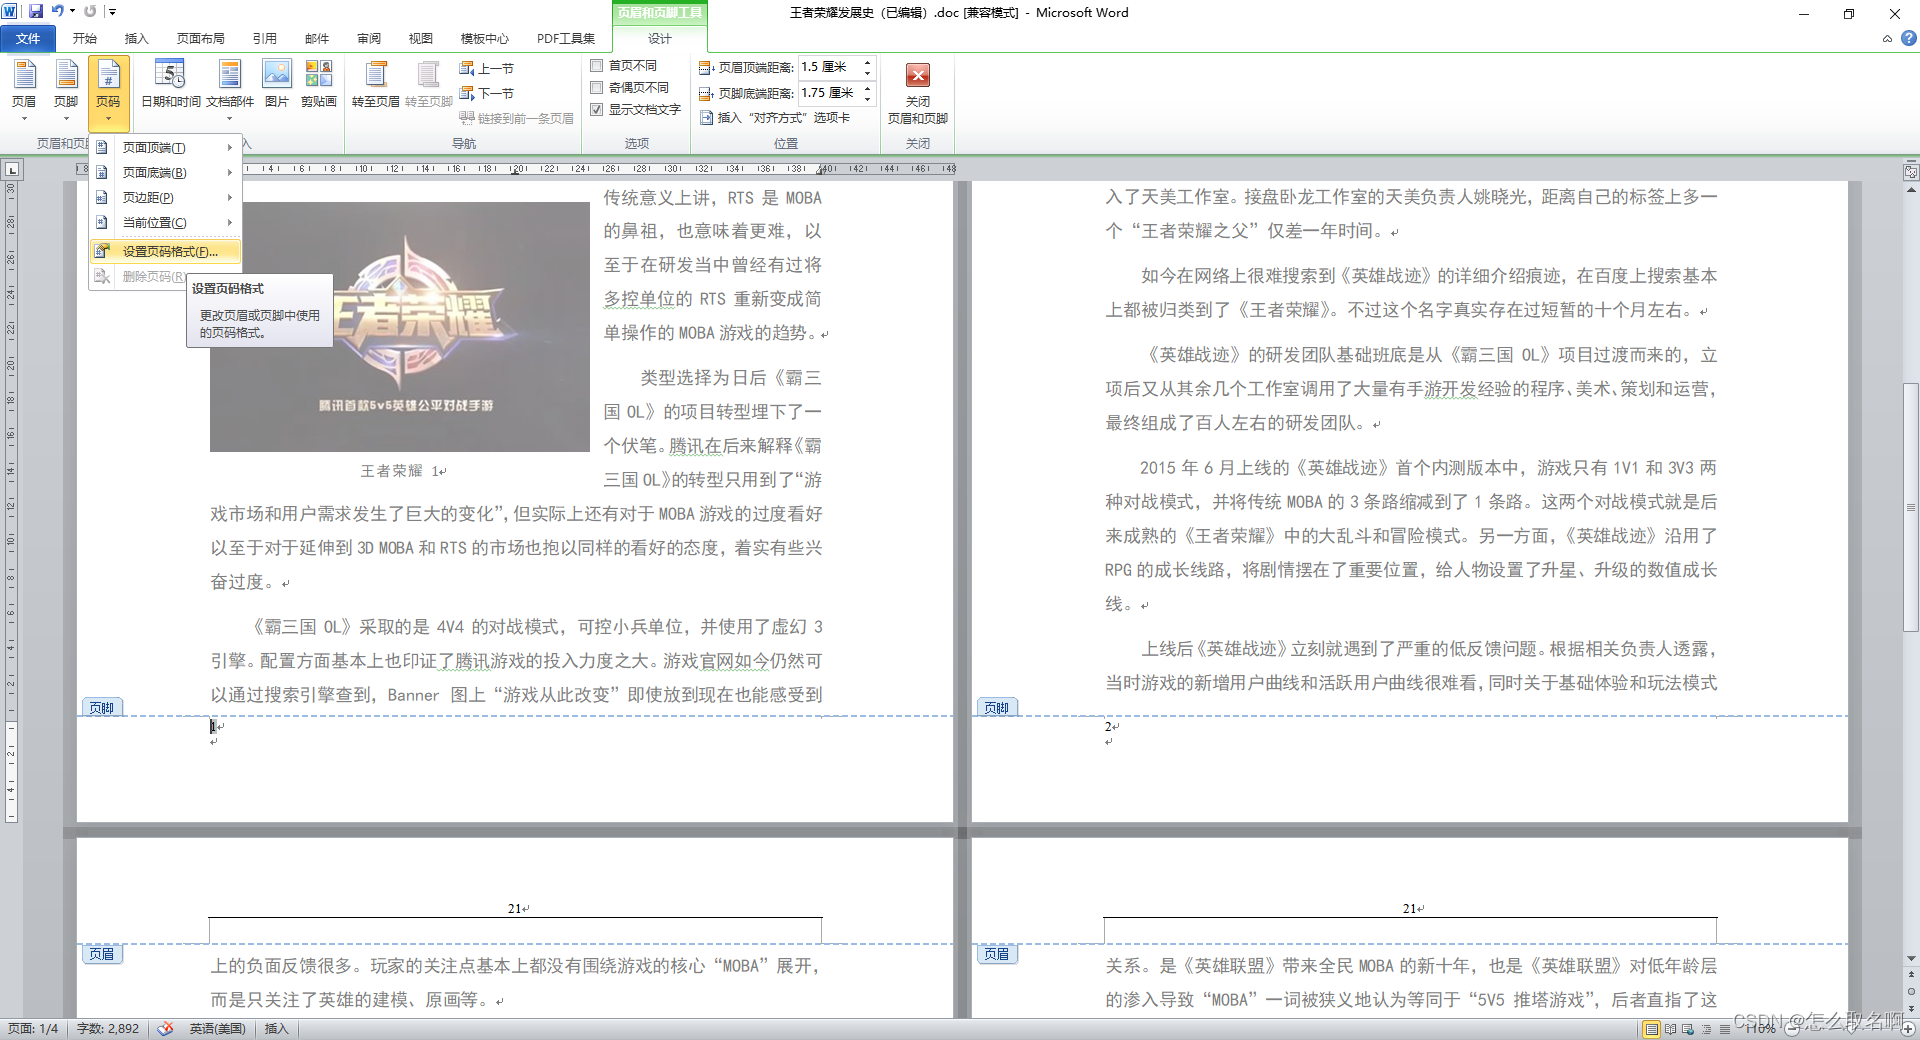1920x1040 pixels.
Task: Switch to the 插入 (Insert) tab
Action: coord(137,39)
